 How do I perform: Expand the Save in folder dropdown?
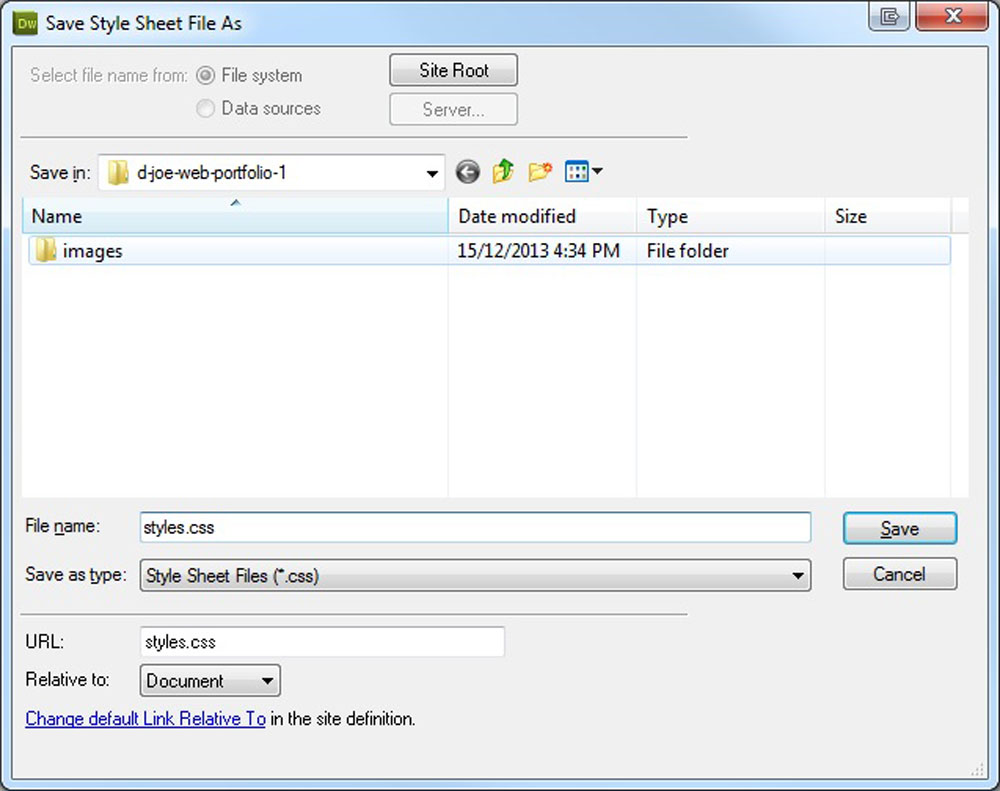[x=432, y=174]
